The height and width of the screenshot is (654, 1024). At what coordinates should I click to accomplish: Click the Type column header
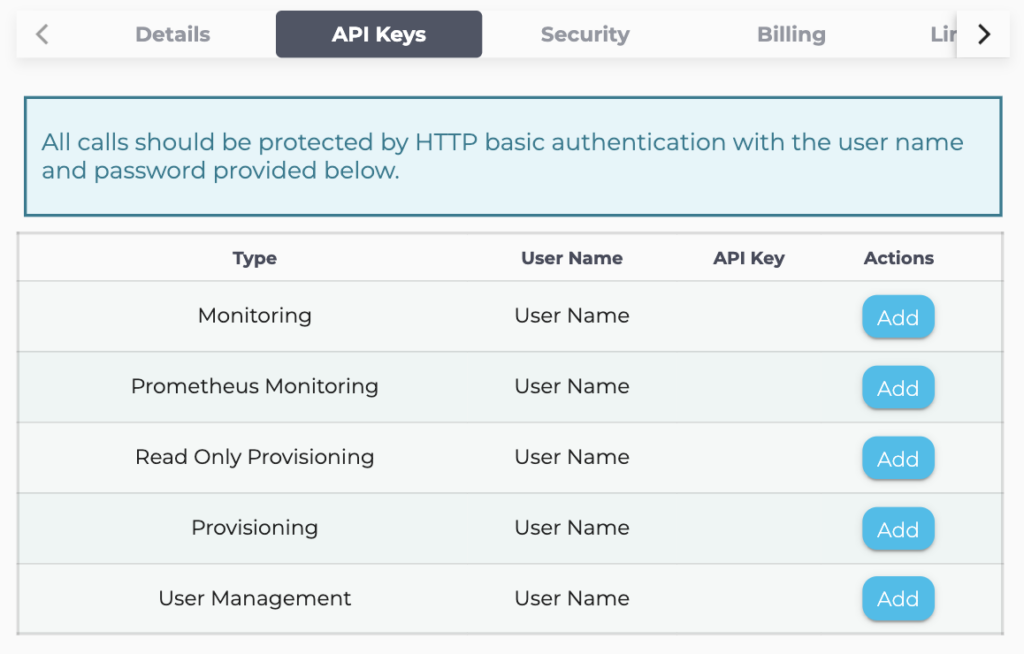point(254,257)
